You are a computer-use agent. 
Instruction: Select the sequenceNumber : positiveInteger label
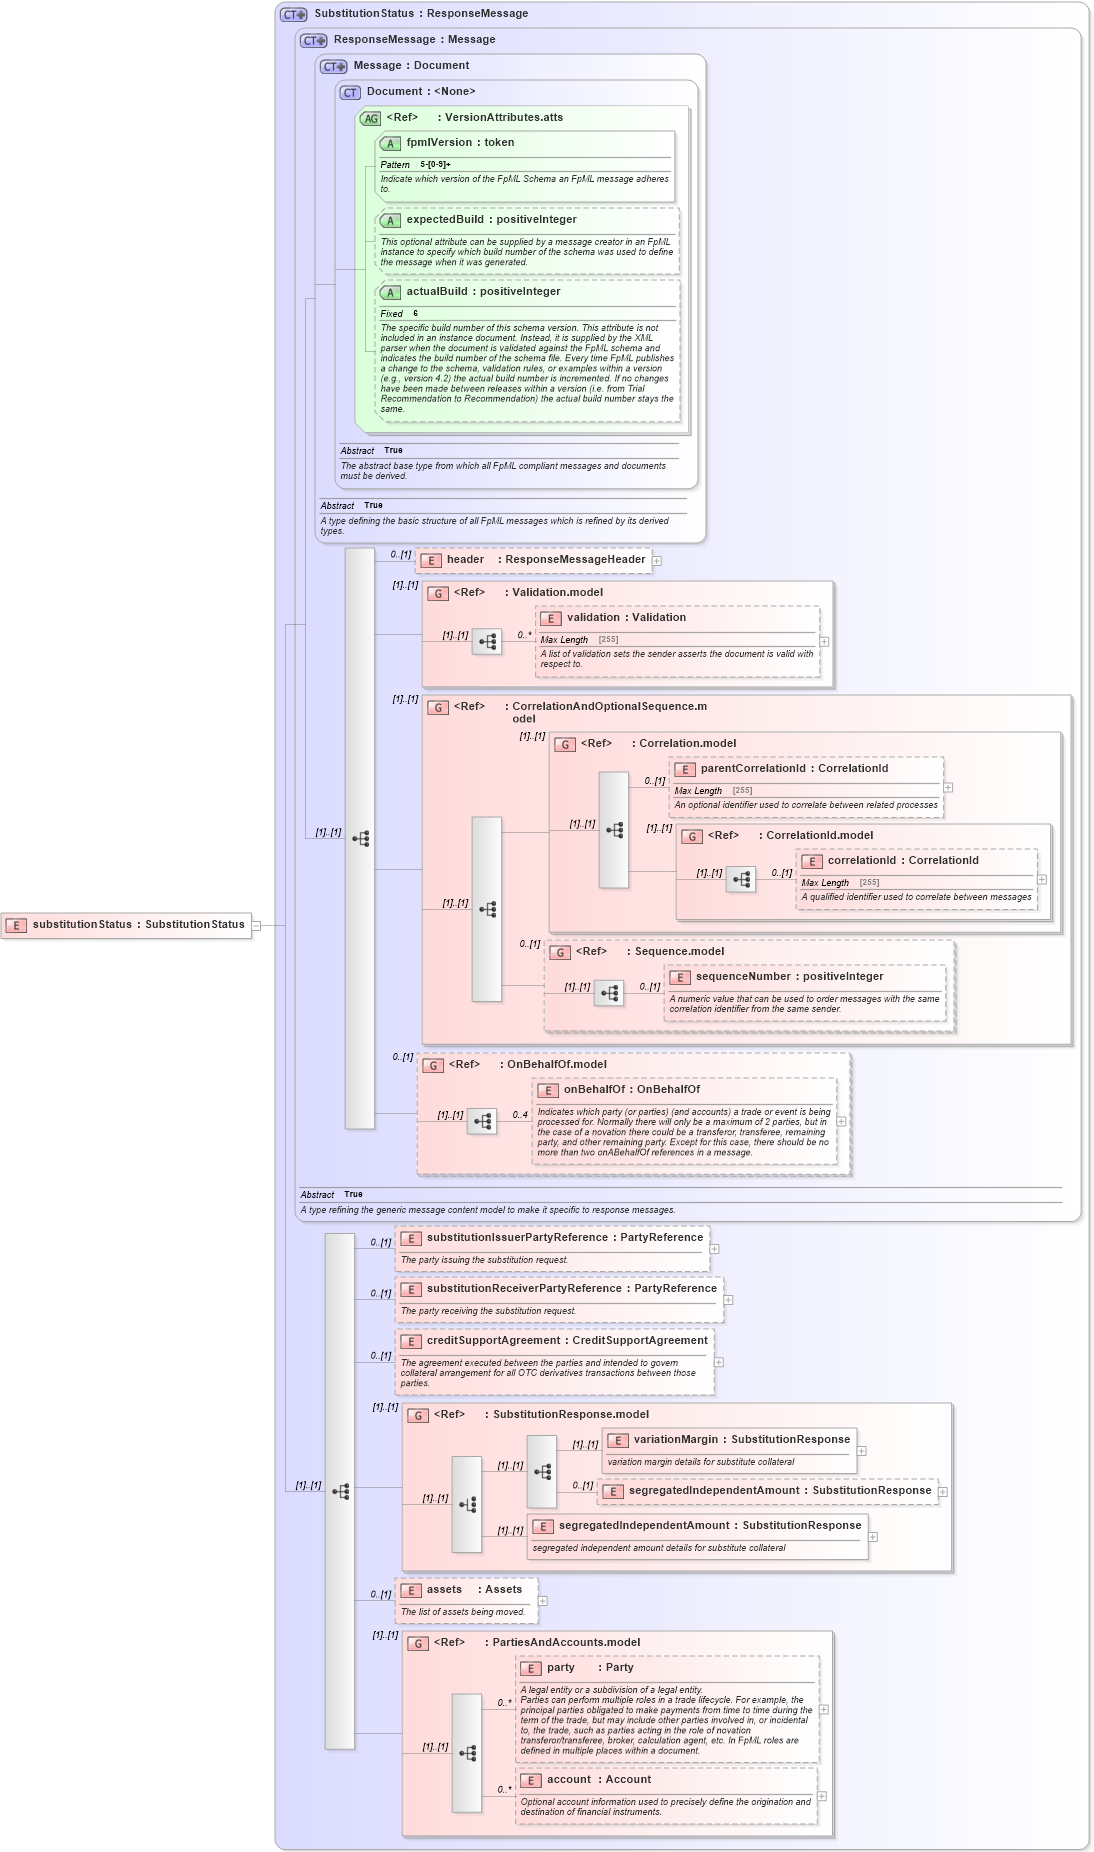[790, 977]
